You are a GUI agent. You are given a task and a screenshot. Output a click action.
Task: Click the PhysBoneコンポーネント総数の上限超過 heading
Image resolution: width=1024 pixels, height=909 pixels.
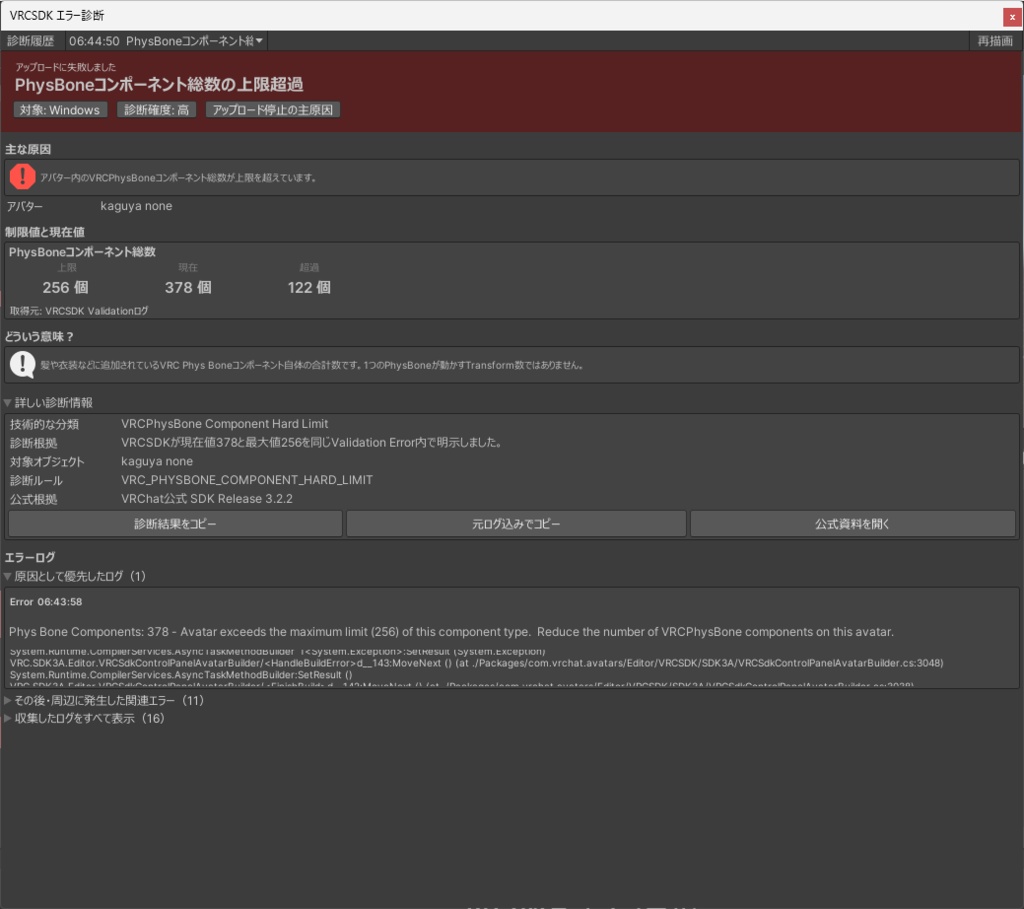coord(159,85)
